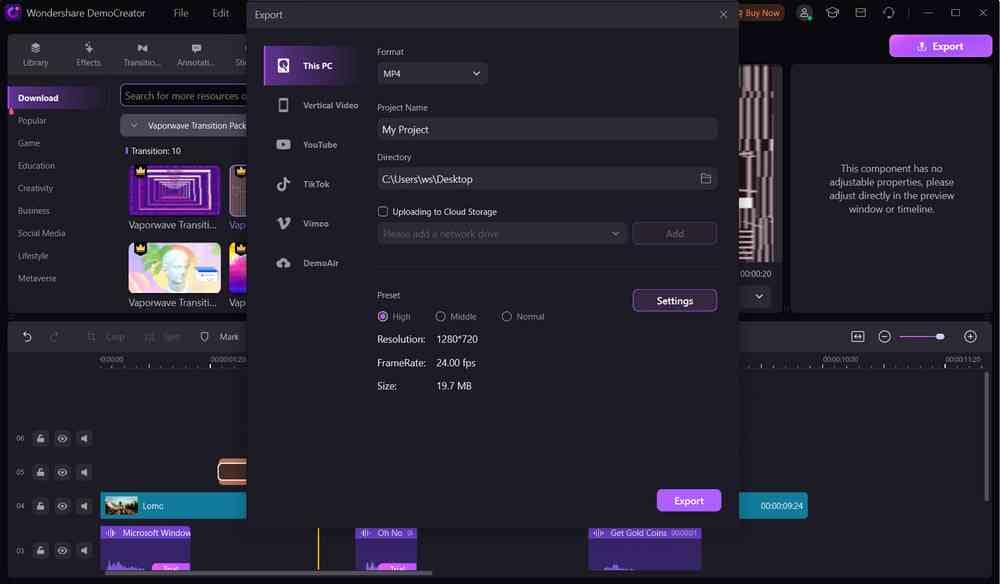Click Export button in the dialog
Image resolution: width=1000 pixels, height=584 pixels.
pos(689,500)
